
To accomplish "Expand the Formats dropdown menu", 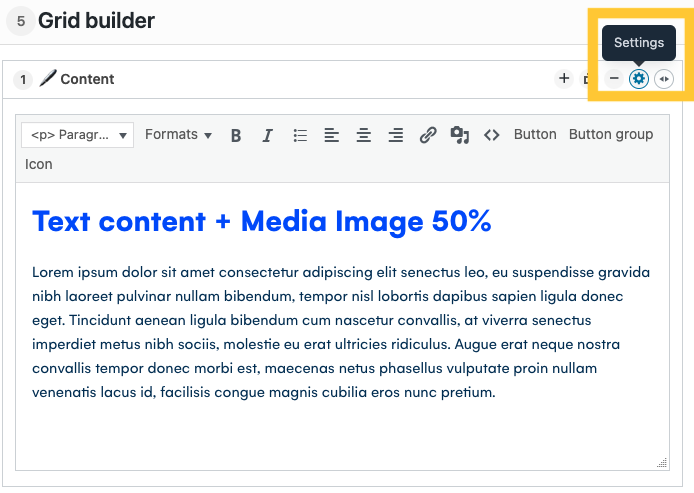I will click(x=178, y=135).
